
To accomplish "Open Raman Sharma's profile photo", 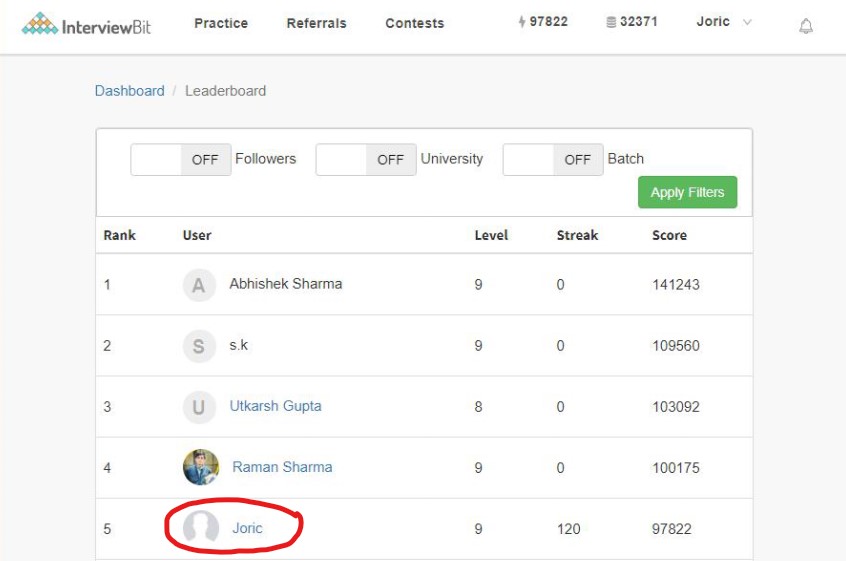I will click(201, 467).
